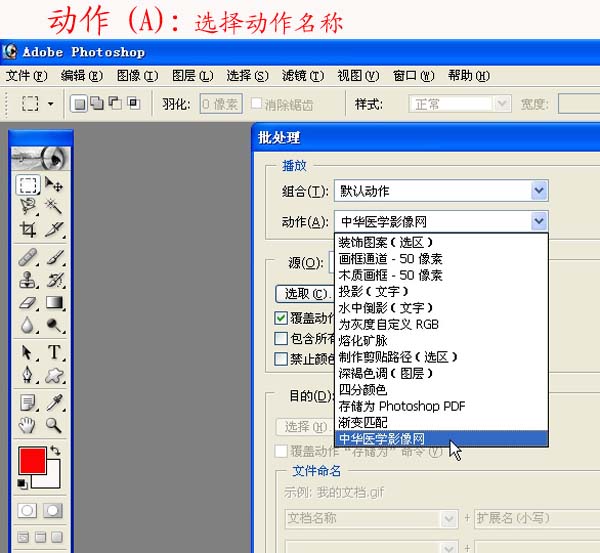Select the Zoom tool
600x553 pixels.
click(54, 425)
